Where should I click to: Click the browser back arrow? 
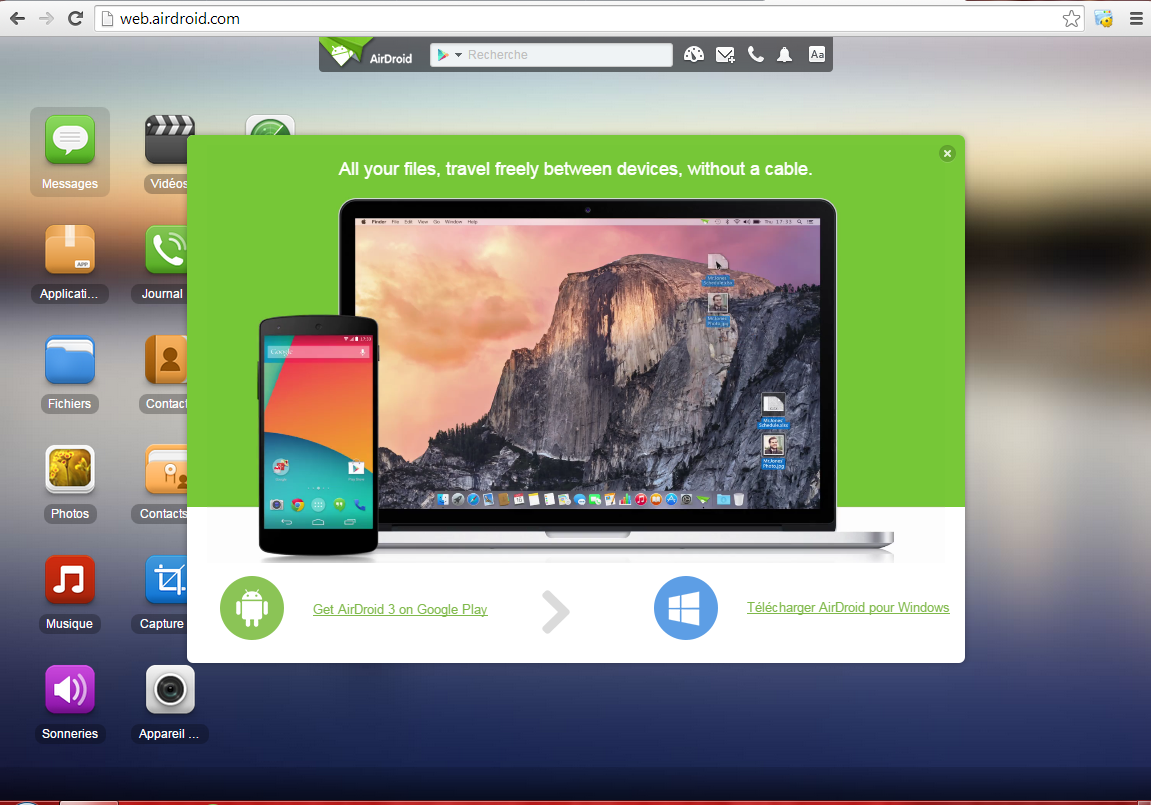[x=18, y=18]
